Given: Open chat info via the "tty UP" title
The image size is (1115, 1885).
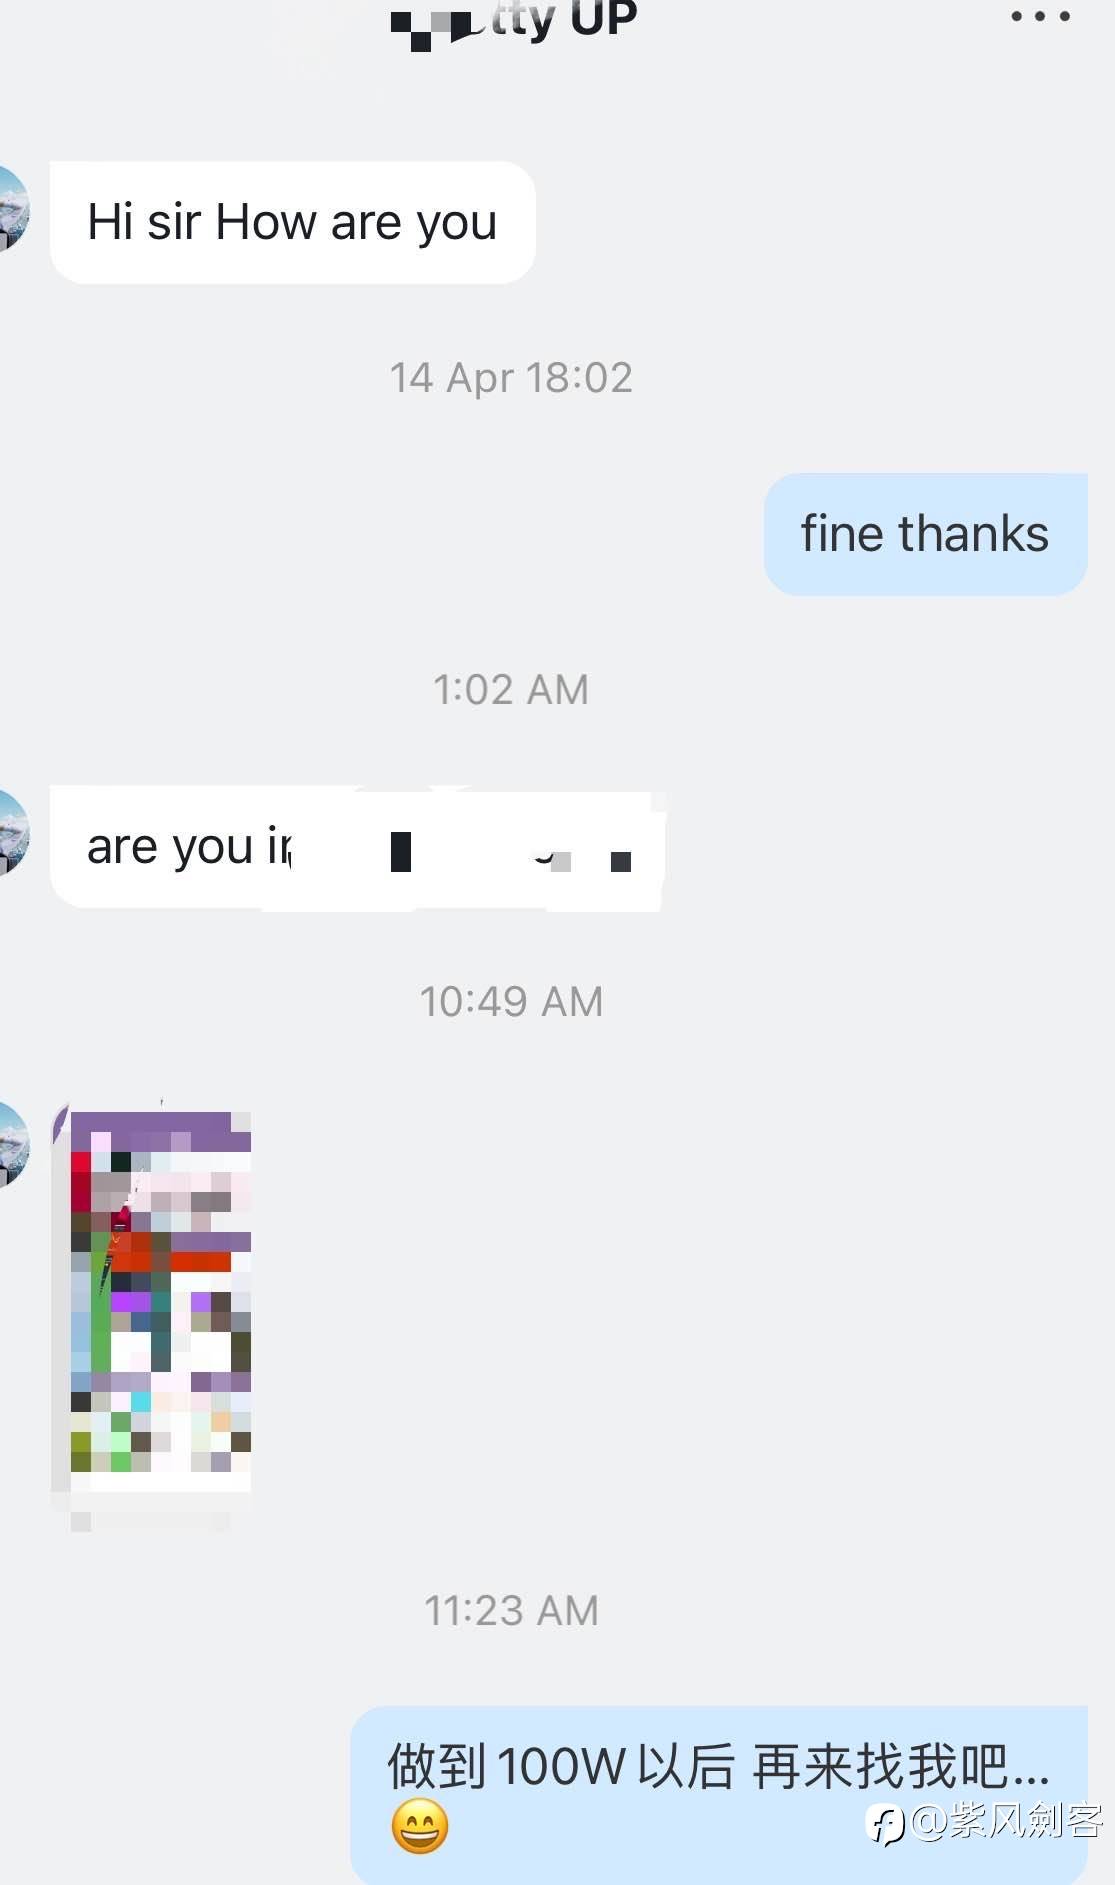Looking at the screenshot, I should point(564,20).
